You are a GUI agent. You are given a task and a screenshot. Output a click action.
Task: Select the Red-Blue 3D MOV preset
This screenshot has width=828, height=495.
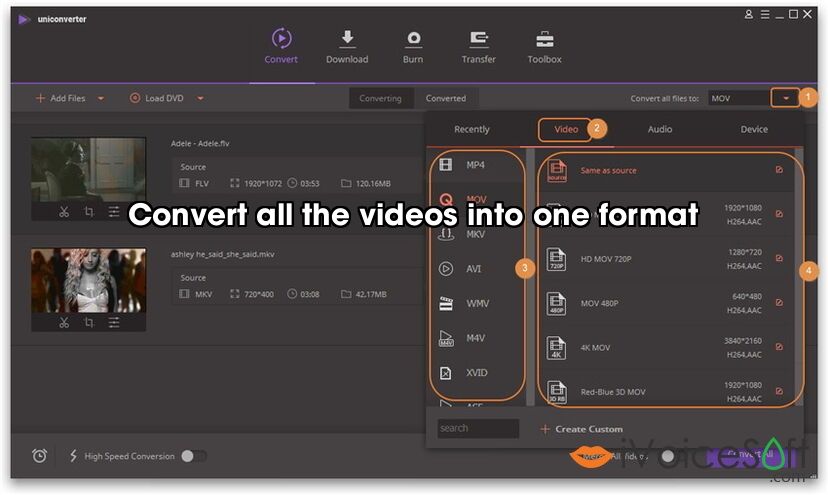coord(665,392)
